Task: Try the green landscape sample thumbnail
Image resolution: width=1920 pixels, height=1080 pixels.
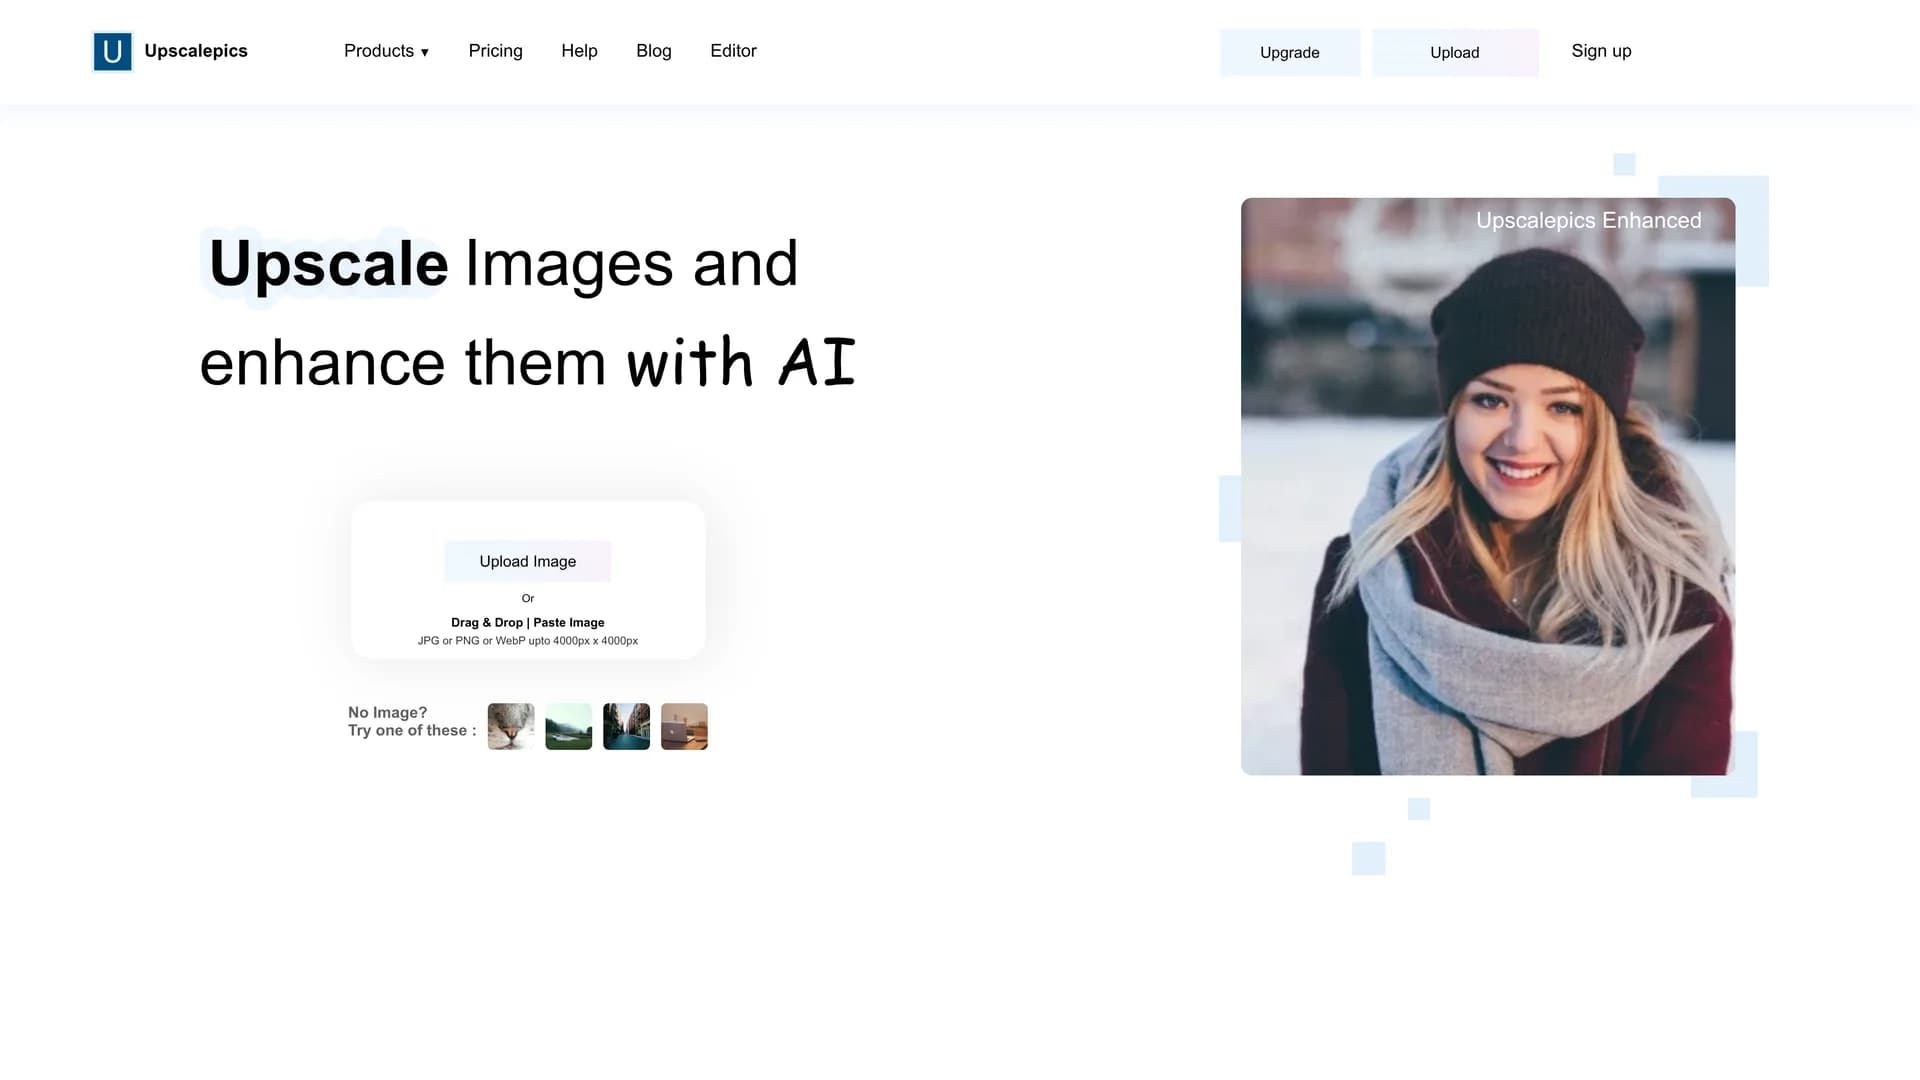Action: (x=569, y=726)
